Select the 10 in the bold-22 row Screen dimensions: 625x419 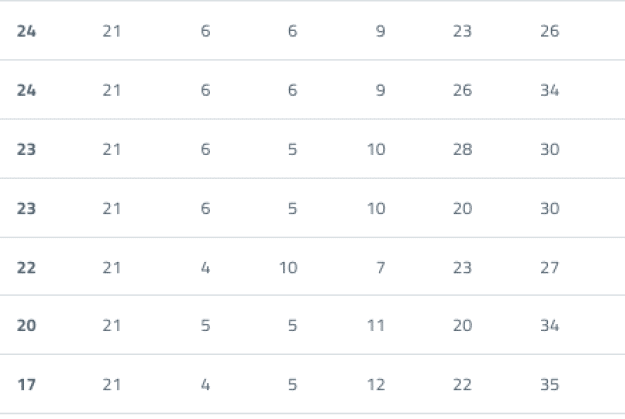click(x=288, y=268)
